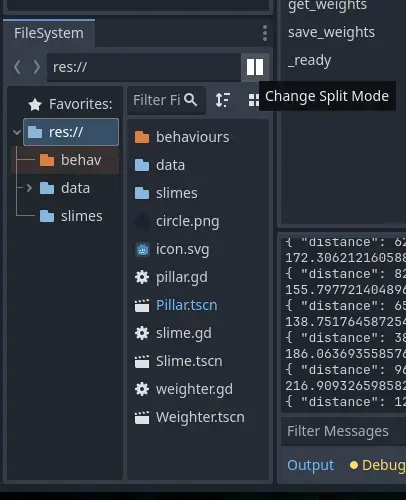Click the search magnifier in Filter Files
This screenshot has width=406, height=500.
tap(190, 100)
